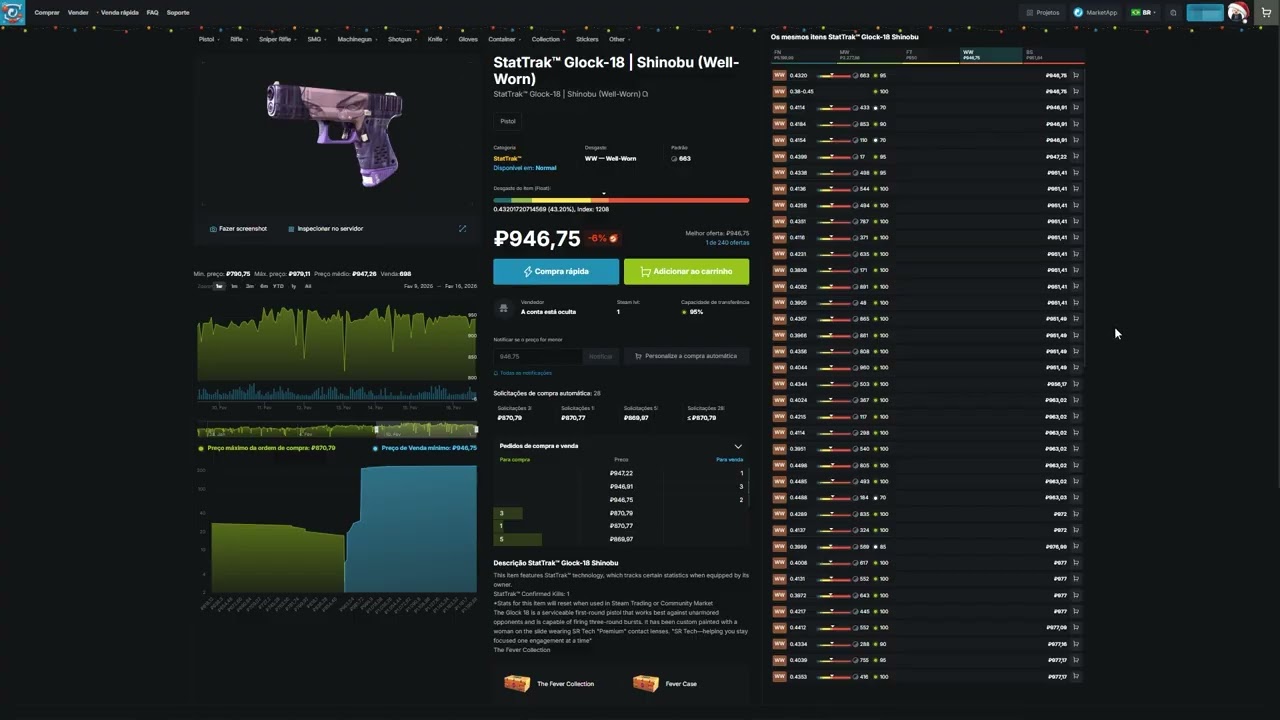Add the 0.4258 float row to cart
This screenshot has height=720, width=1280.
pos(1076,205)
